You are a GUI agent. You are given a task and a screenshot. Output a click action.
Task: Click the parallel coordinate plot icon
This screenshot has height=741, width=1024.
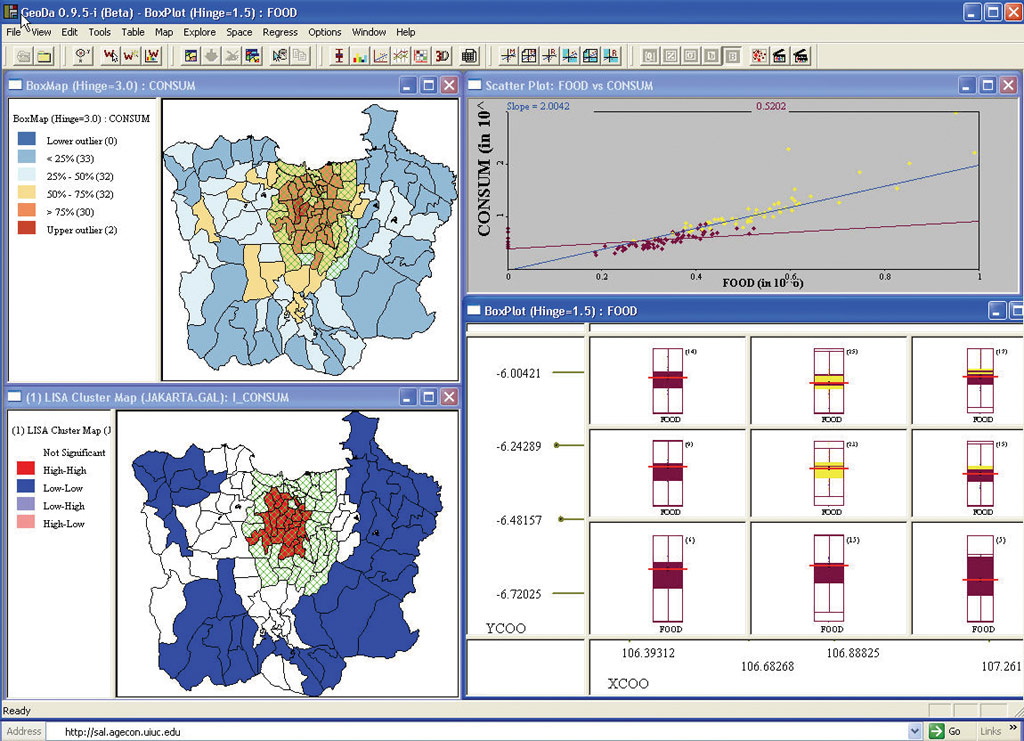coord(401,56)
